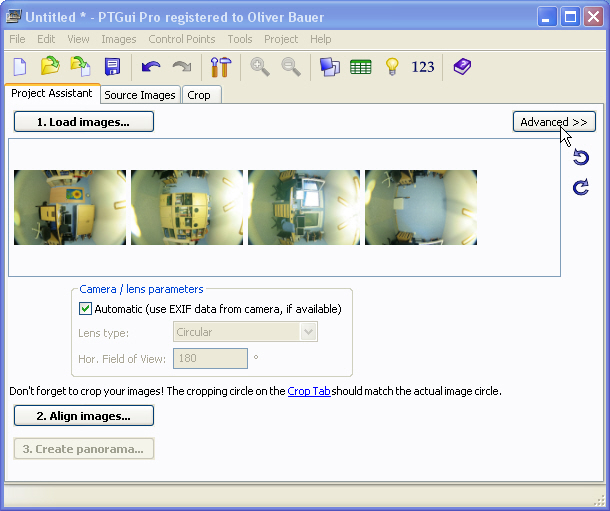Open the hammer tools options icon
The height and width of the screenshot is (511, 610).
pos(219,67)
